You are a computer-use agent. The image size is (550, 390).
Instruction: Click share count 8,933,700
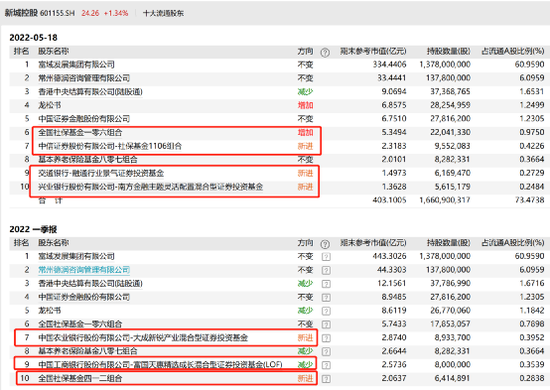point(452,338)
